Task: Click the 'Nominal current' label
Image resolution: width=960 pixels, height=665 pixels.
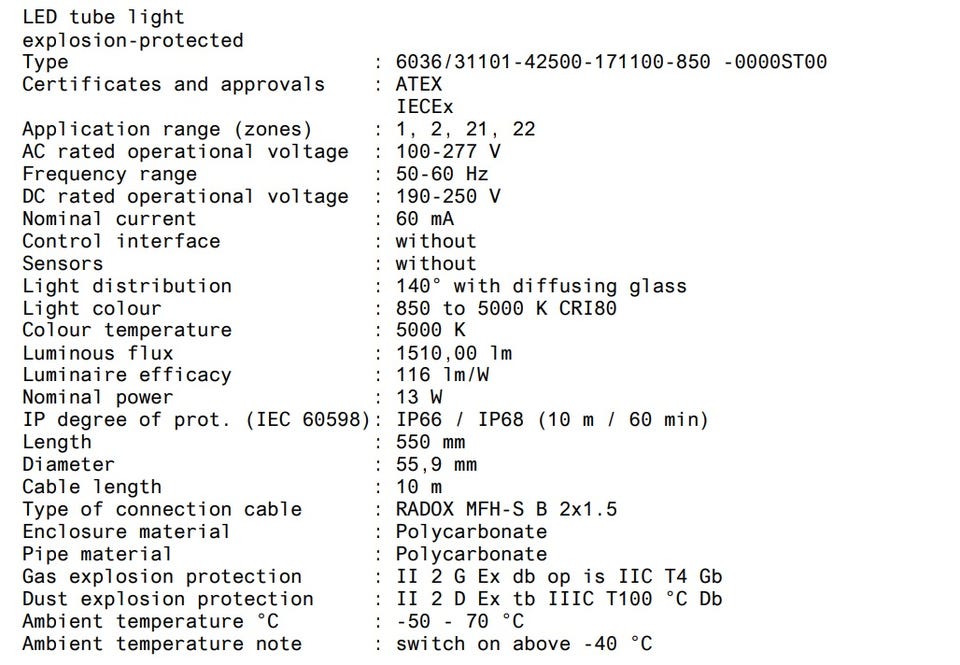Action: pyautogui.click(x=109, y=219)
